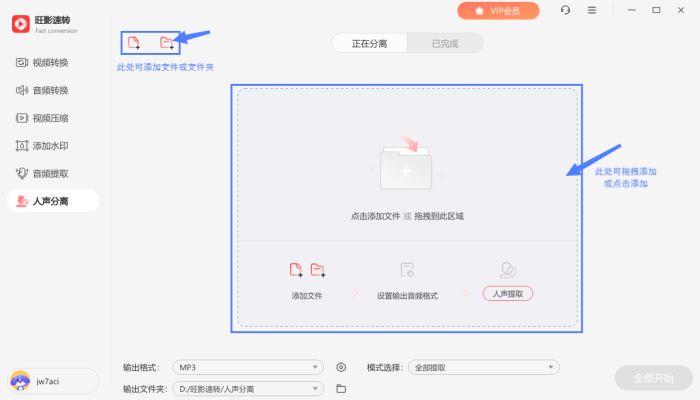Expand the 模式选择 全部提取 dropdown
700x400 pixels.
point(483,367)
